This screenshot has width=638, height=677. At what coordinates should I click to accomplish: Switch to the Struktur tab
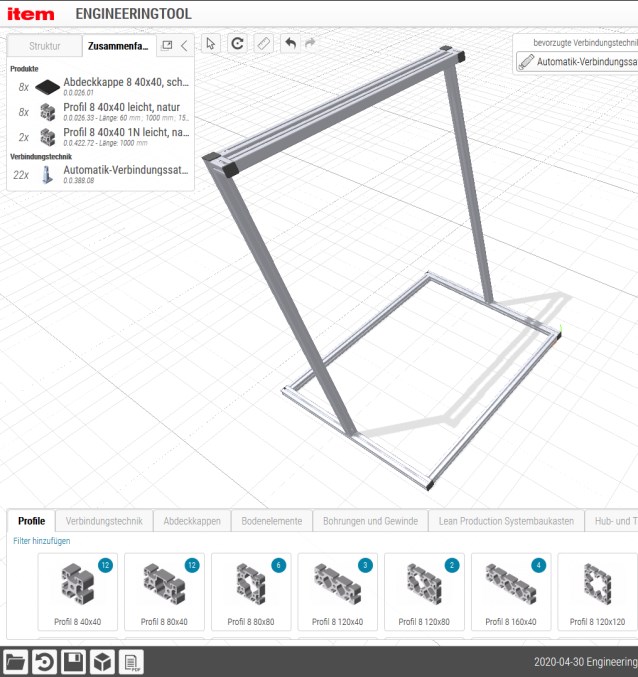44,46
